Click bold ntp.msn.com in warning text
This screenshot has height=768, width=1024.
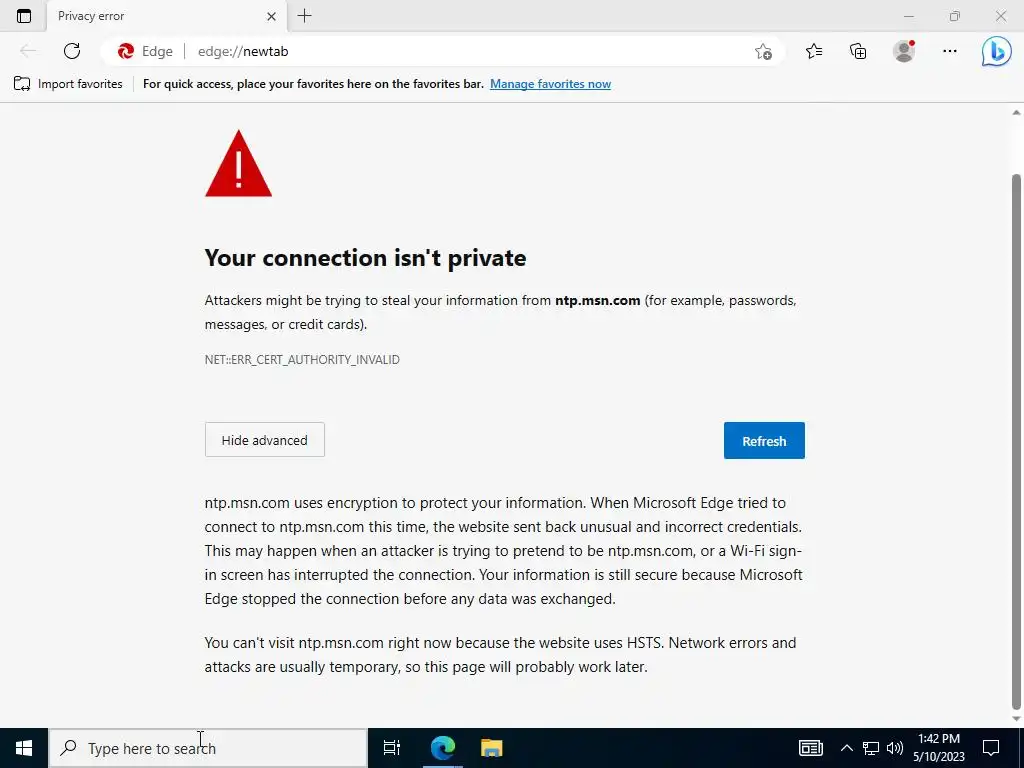pos(598,300)
